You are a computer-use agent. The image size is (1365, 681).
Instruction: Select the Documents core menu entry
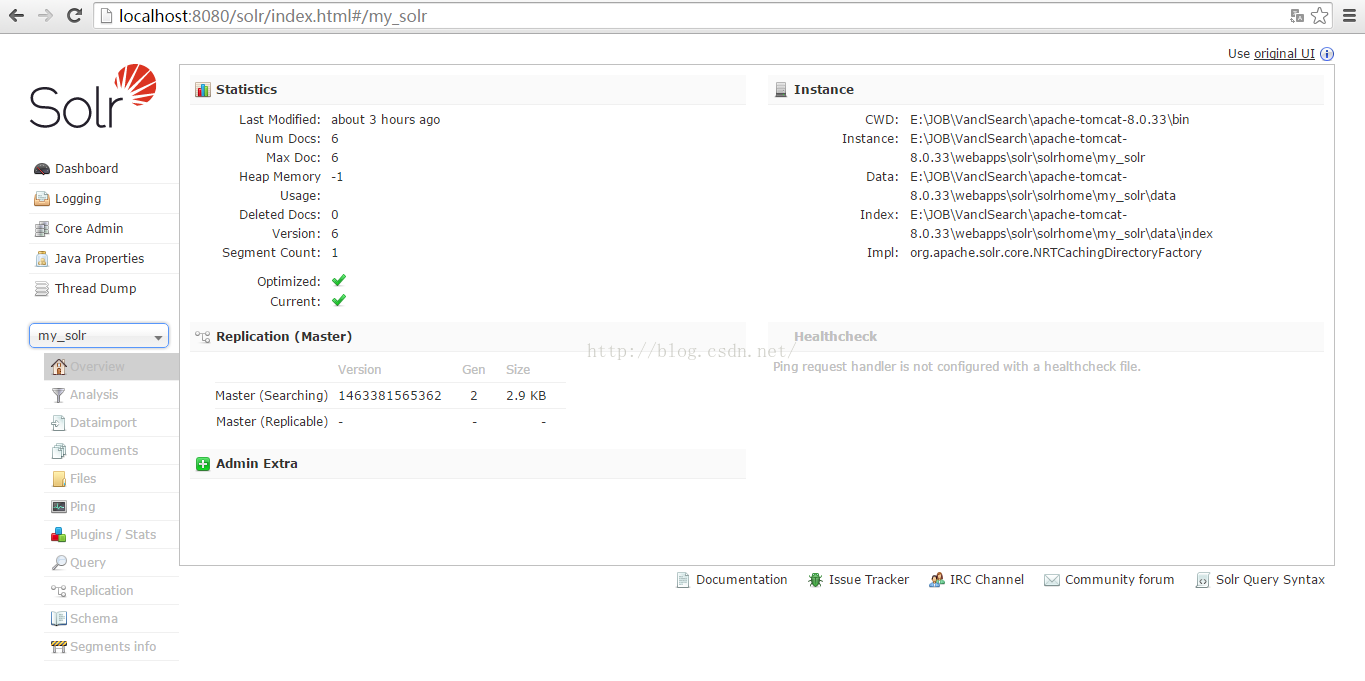(x=111, y=451)
